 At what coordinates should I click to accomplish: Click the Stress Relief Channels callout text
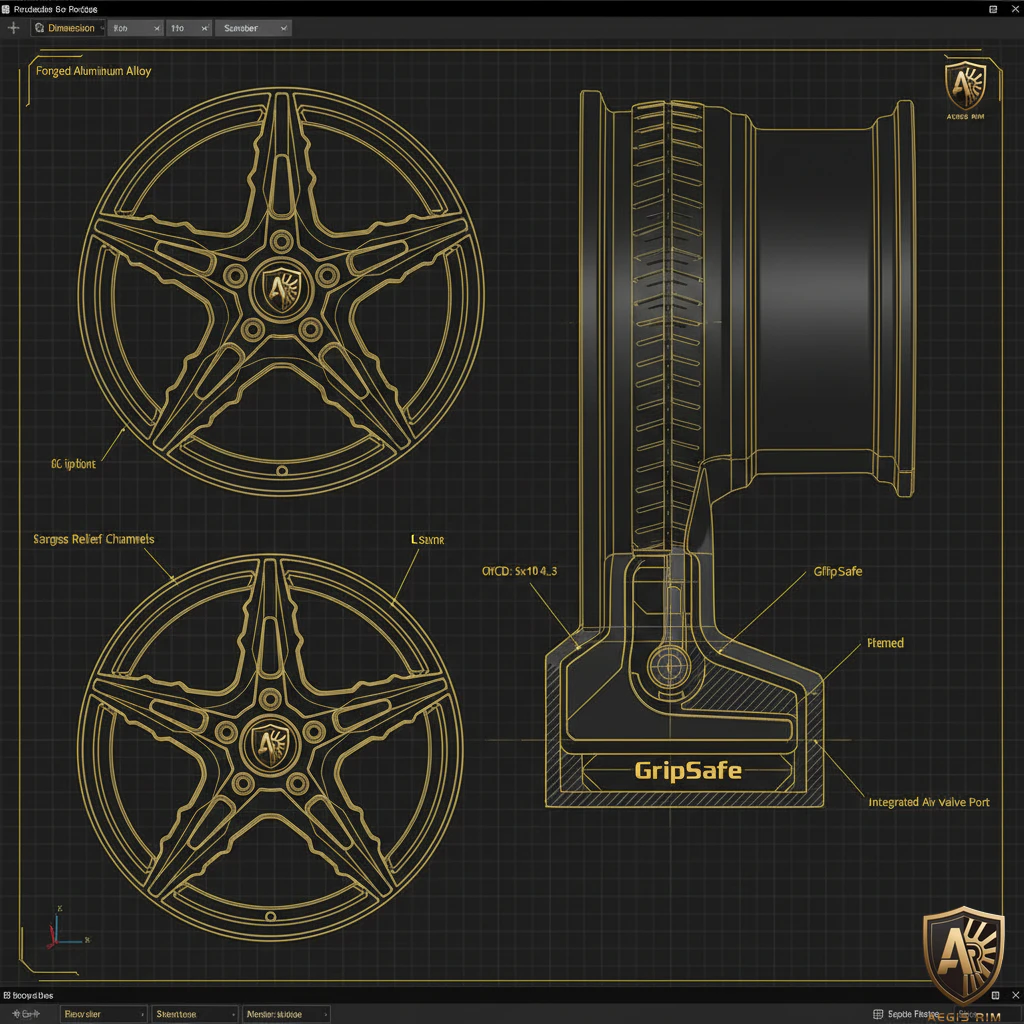(x=93, y=538)
